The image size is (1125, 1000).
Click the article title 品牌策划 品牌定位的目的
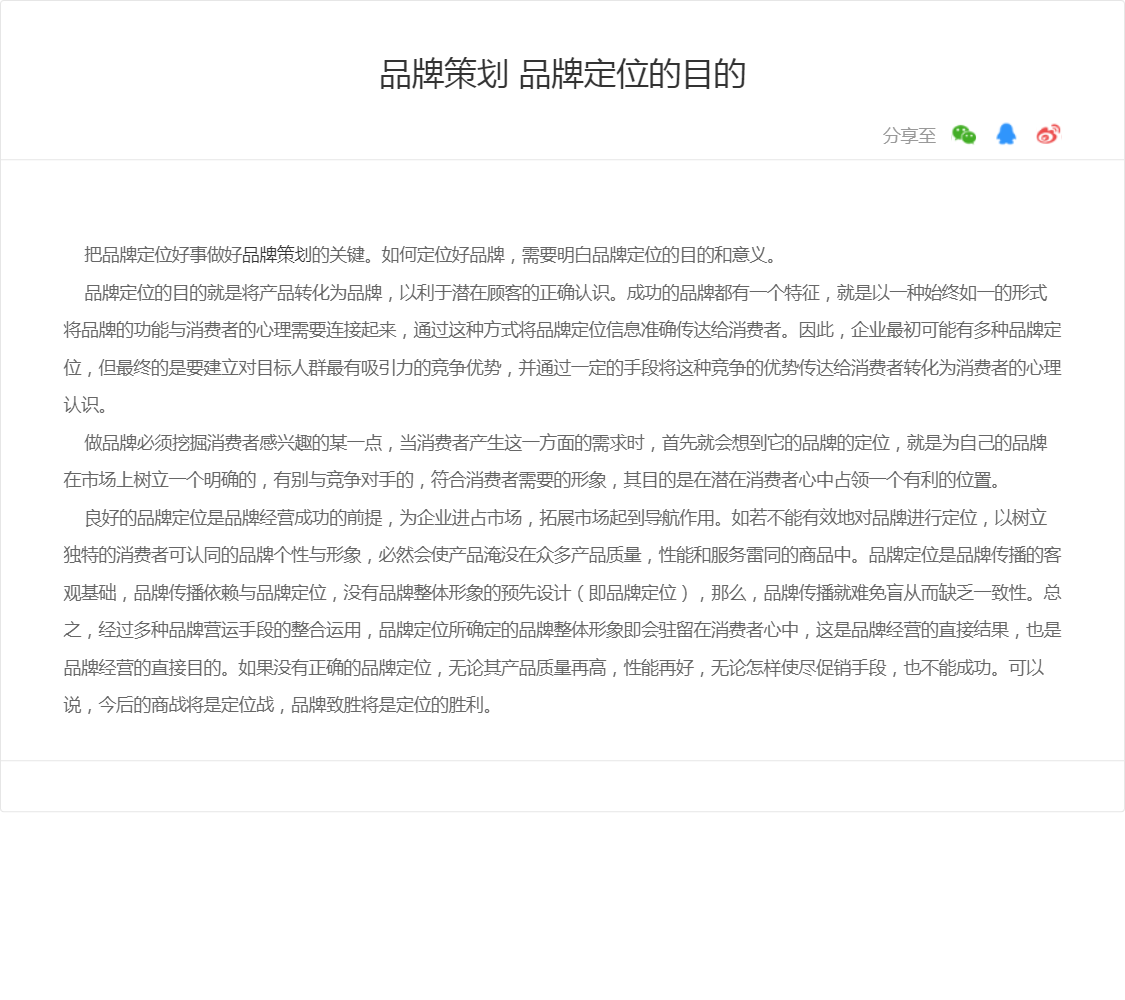click(x=562, y=75)
